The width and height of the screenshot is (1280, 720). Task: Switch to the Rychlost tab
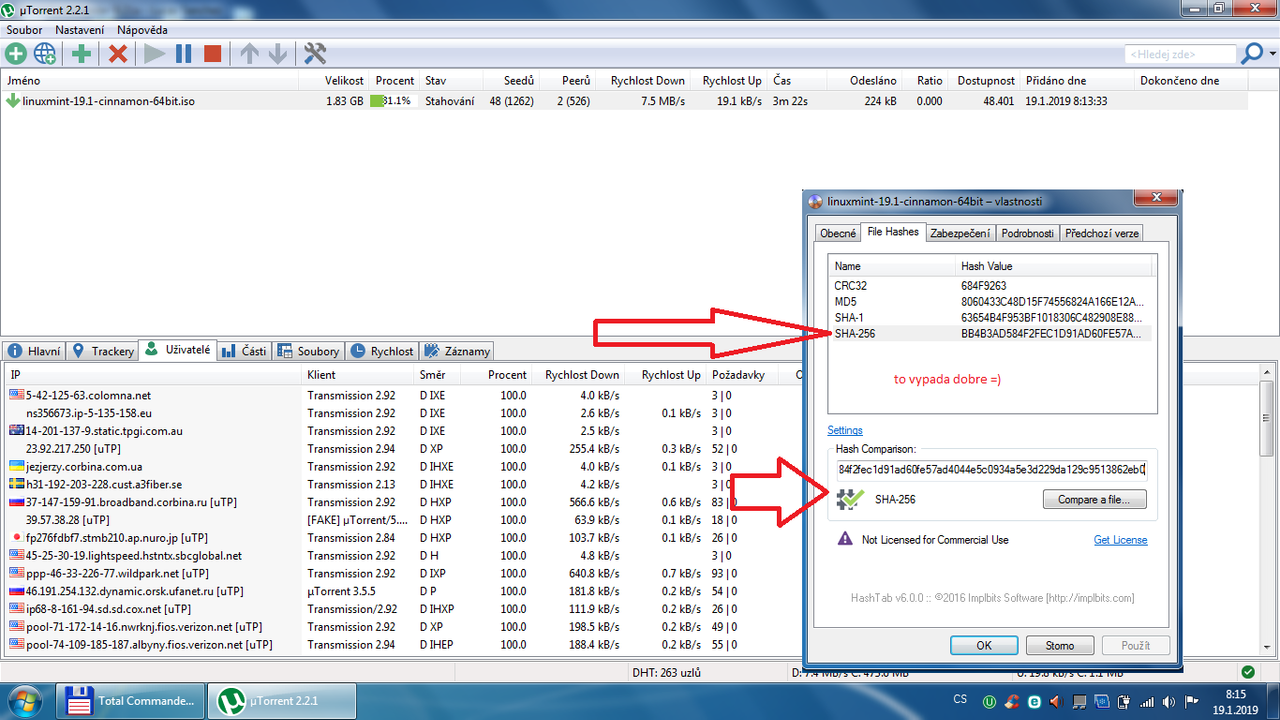pyautogui.click(x=382, y=351)
